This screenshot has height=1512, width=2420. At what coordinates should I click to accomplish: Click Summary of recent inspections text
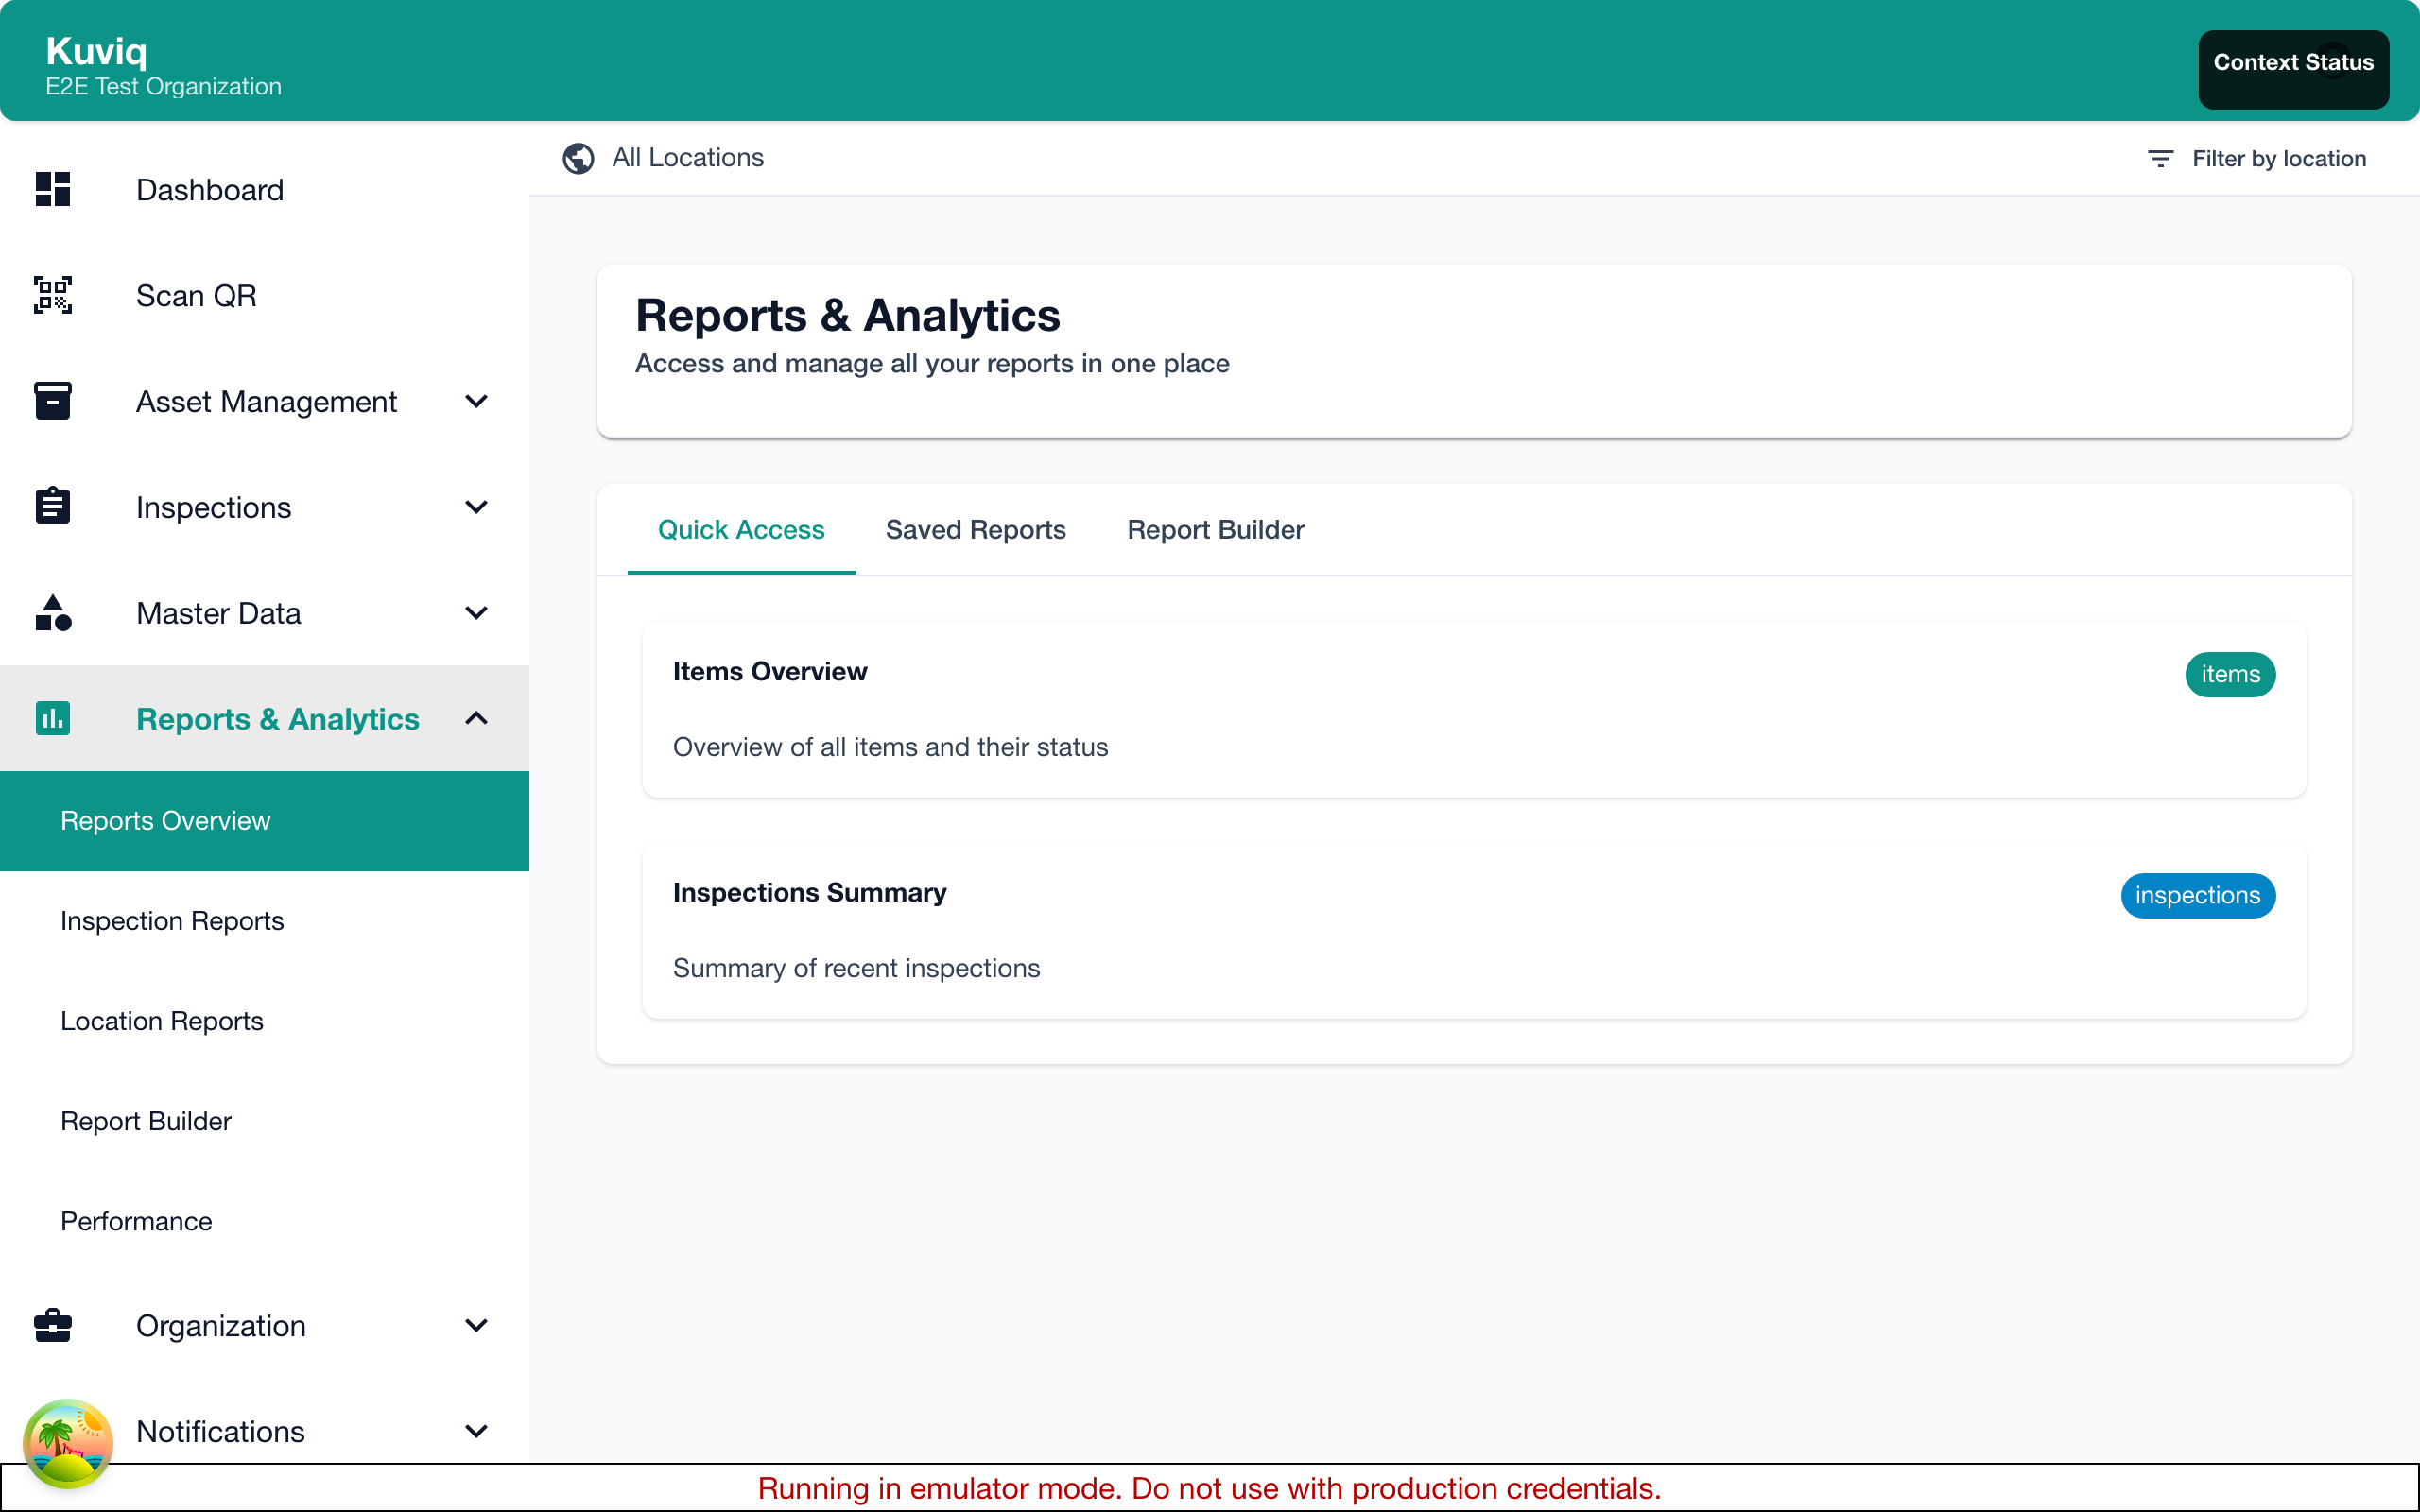tap(856, 968)
